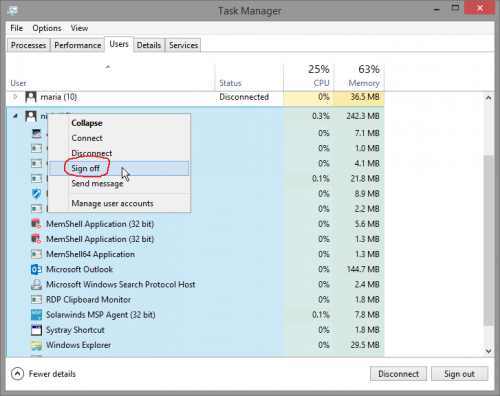This screenshot has width=500, height=396.
Task: Choose Sign off in the context menu
Action: pyautogui.click(x=119, y=168)
